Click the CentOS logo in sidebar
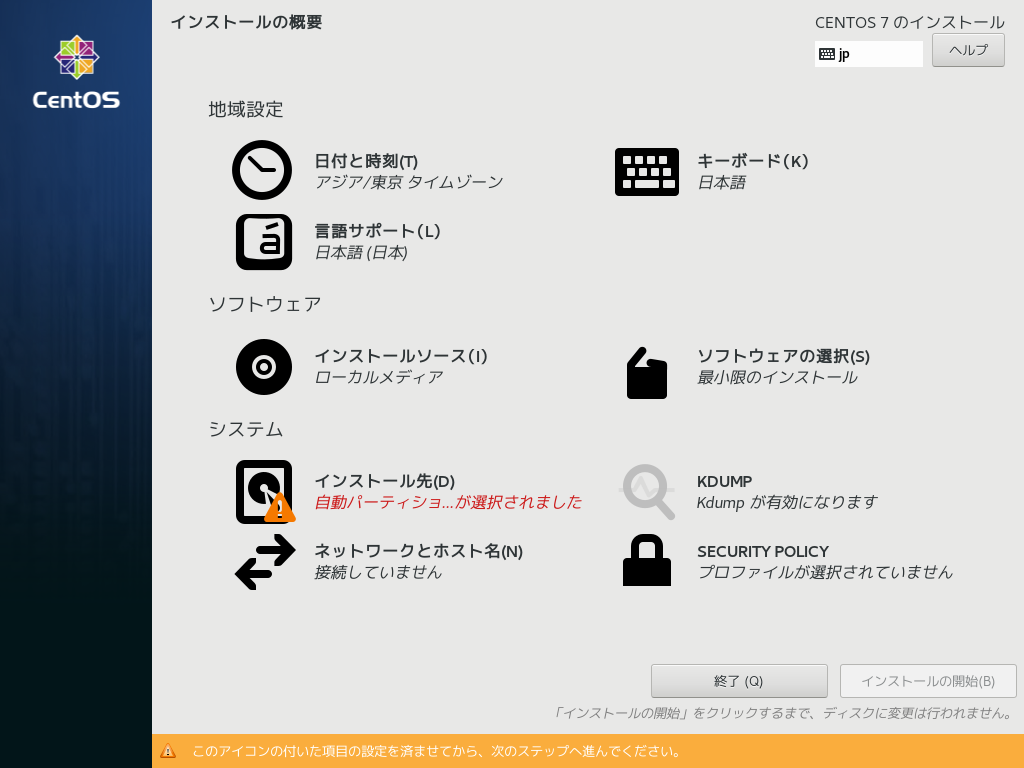This screenshot has width=1024, height=768. 76,72
